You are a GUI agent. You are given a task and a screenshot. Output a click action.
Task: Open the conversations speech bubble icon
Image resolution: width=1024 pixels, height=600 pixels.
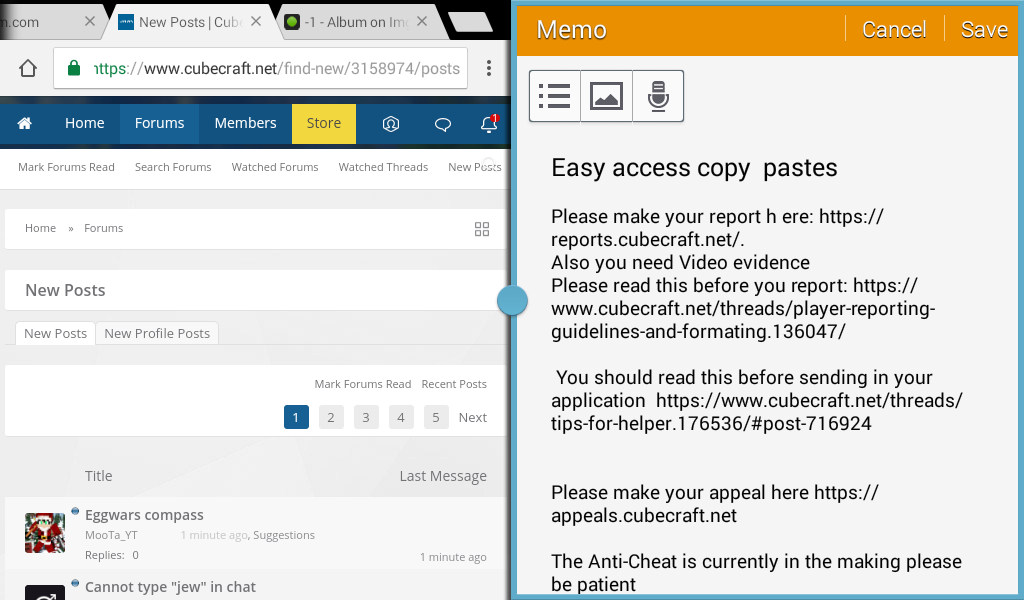click(443, 123)
